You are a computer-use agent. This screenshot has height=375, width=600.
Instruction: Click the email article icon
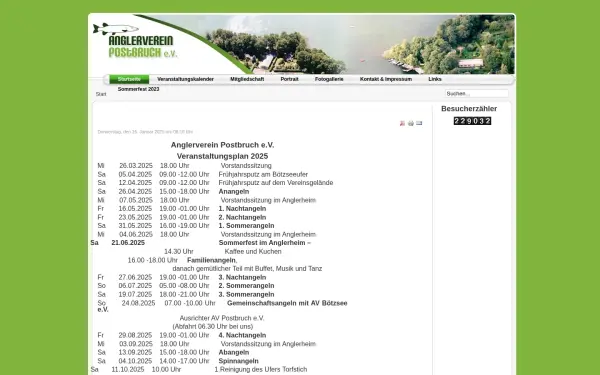pyautogui.click(x=419, y=123)
